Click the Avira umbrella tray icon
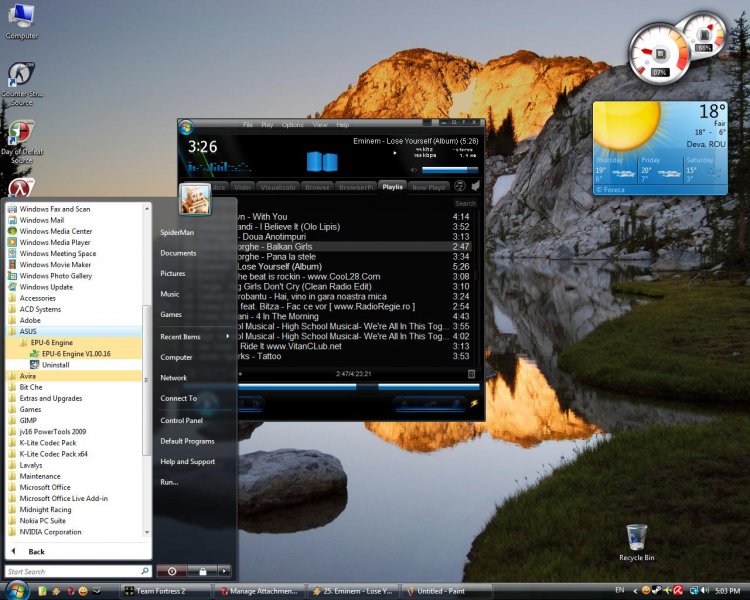750x600 pixels. (x=678, y=590)
